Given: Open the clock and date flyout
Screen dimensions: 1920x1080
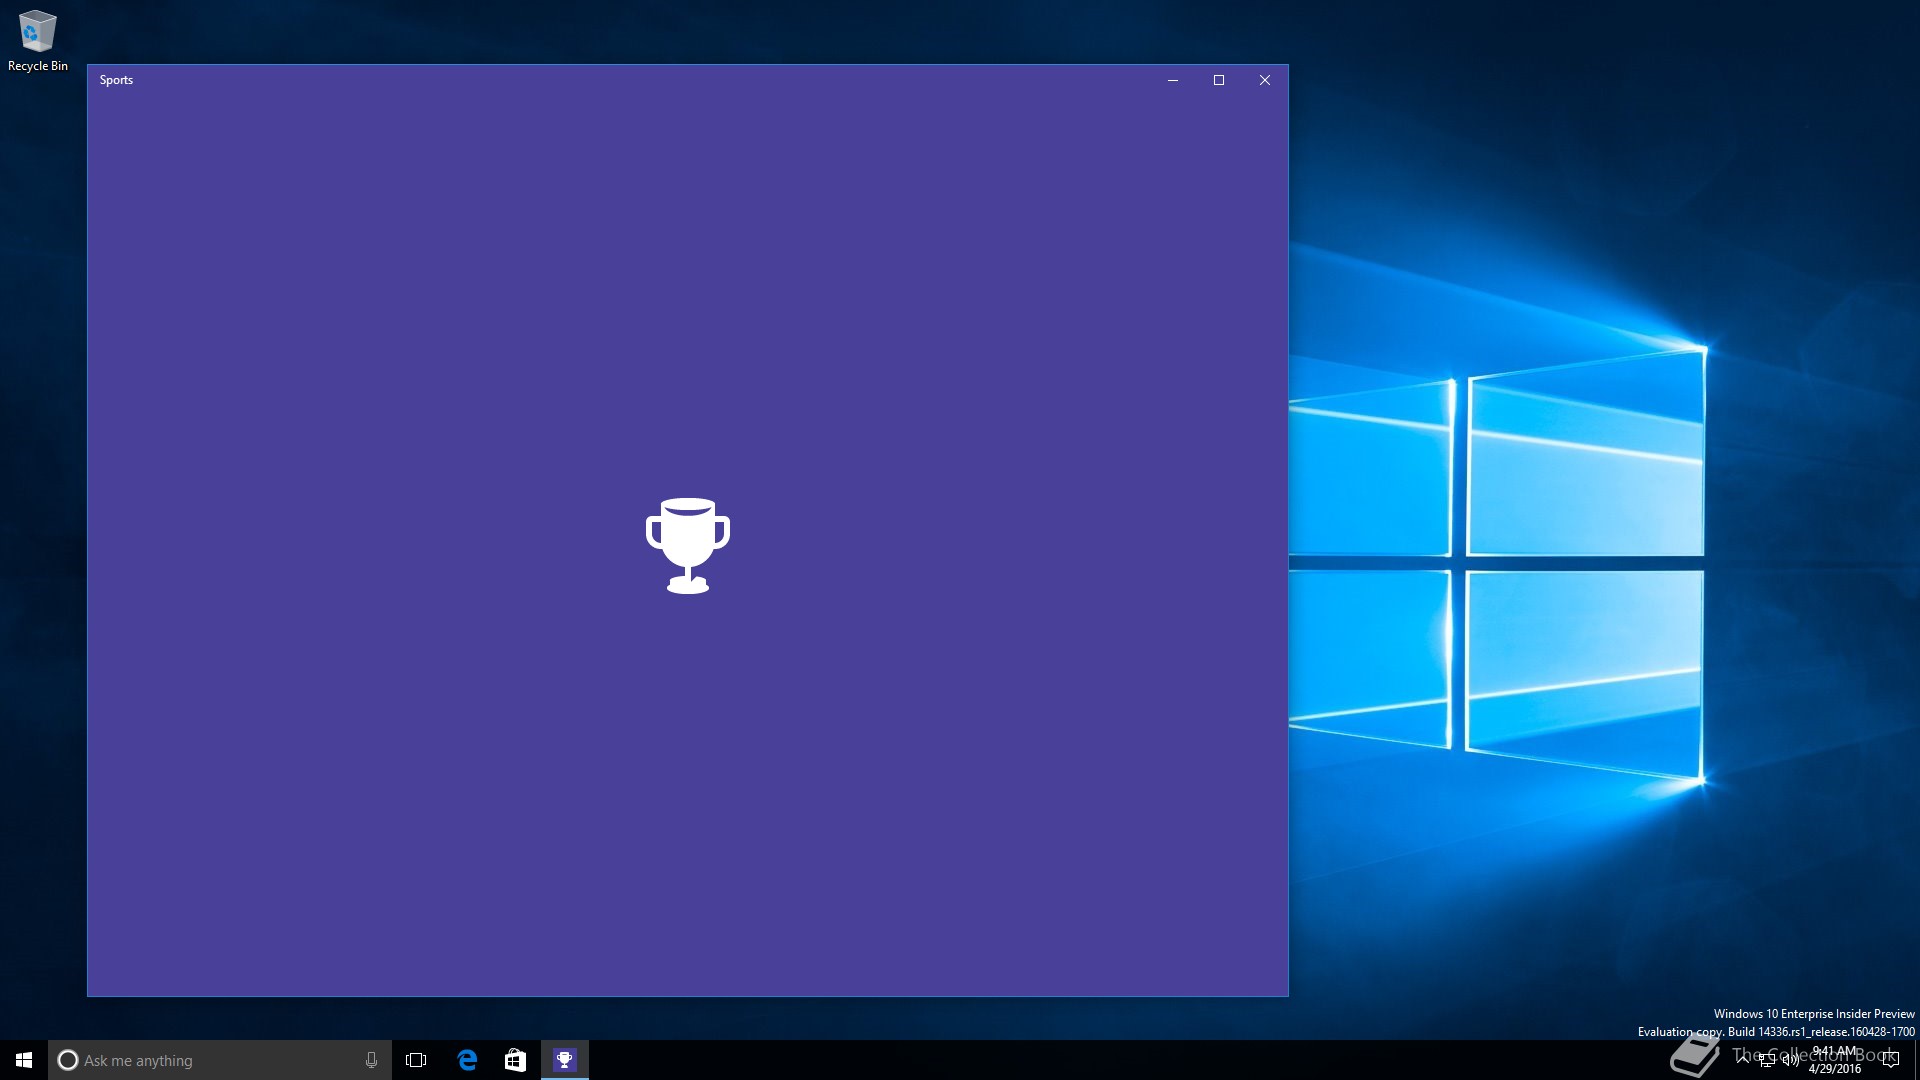Looking at the screenshot, I should pos(1835,1060).
